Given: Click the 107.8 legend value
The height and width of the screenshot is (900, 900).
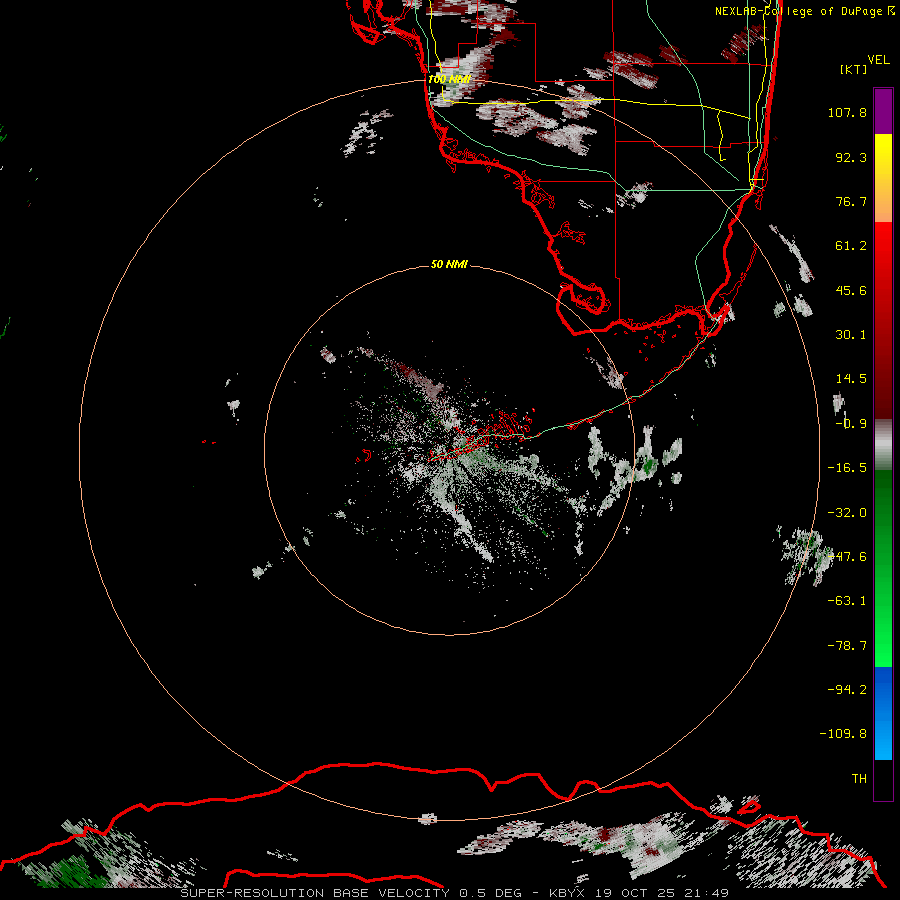Looking at the screenshot, I should coord(847,112).
